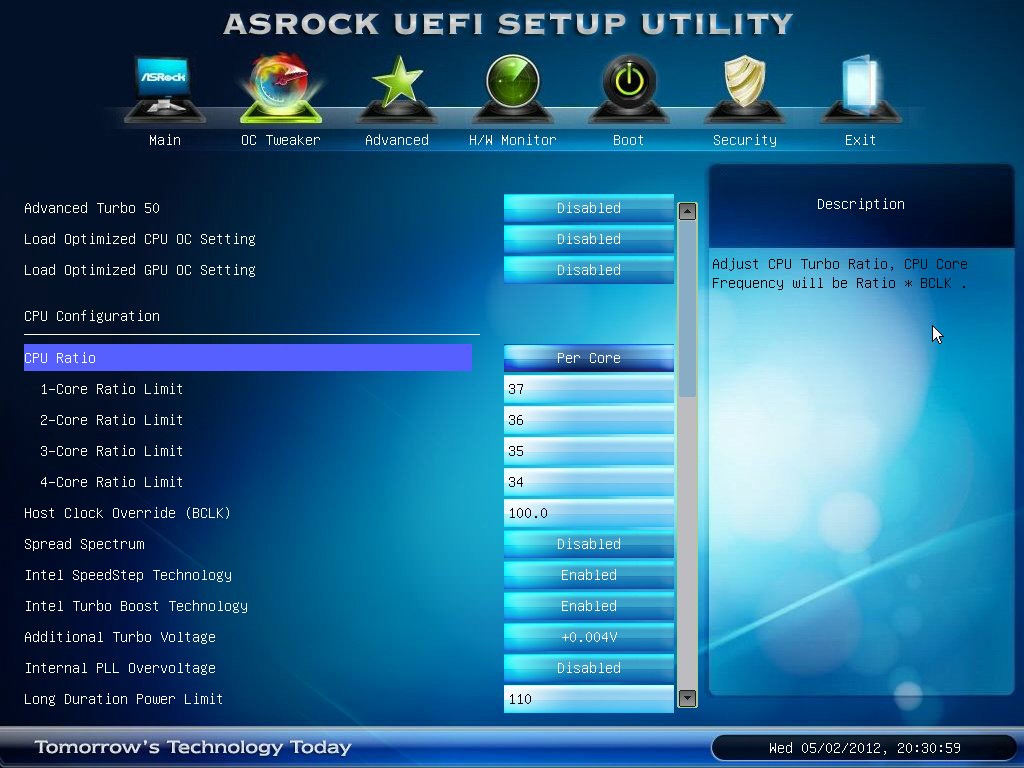Click the ASRock monitor icon for Main
Viewport: 1024px width, 768px height.
tap(165, 88)
